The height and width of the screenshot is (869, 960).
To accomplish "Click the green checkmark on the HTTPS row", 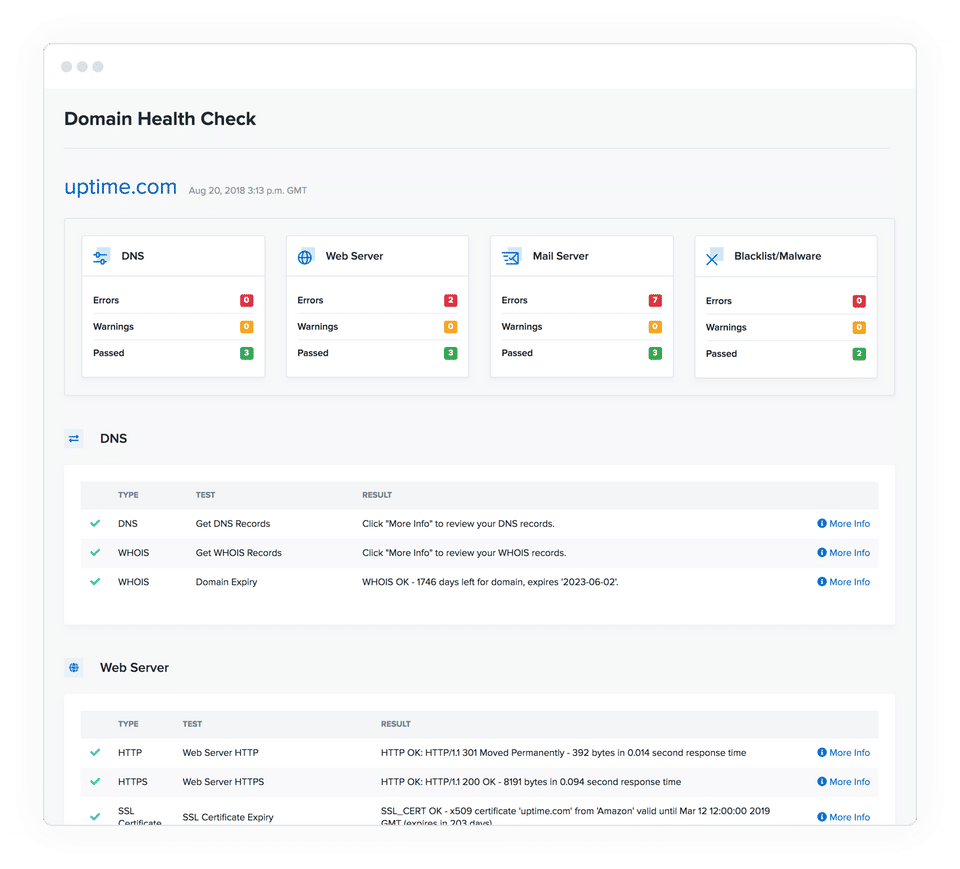I will [95, 782].
